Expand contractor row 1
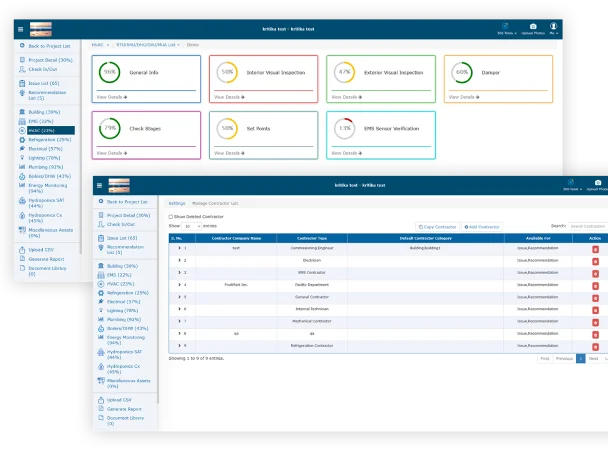Screen dimensions: 608x455 coord(179,248)
